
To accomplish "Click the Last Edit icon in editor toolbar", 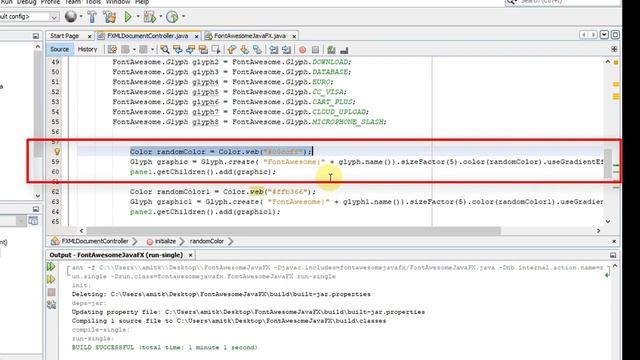I will [x=112, y=50].
